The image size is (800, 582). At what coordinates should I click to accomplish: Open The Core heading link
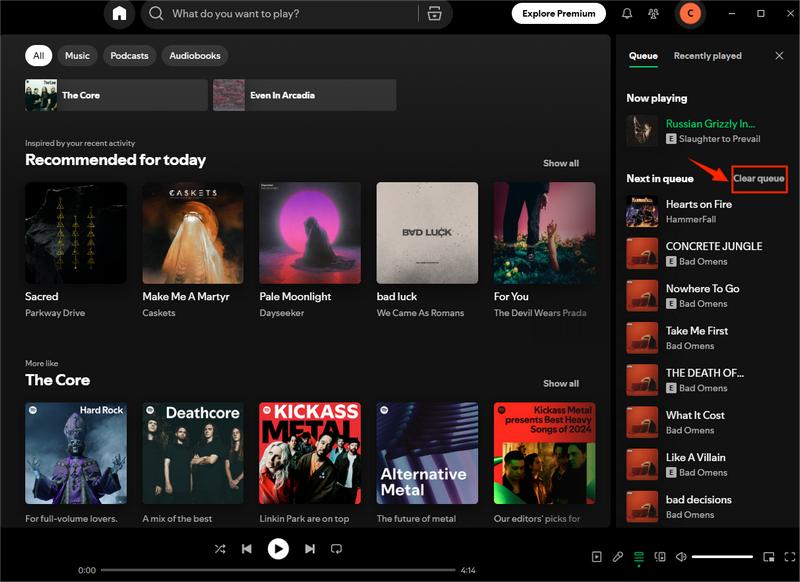58,380
